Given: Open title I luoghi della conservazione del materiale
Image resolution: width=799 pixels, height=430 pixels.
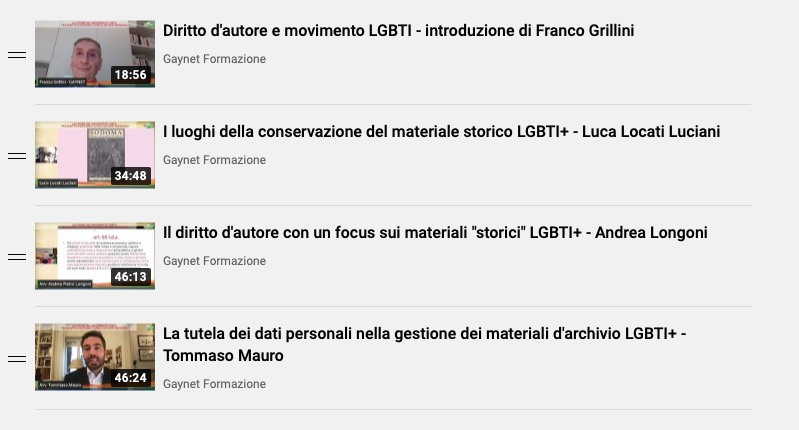Looking at the screenshot, I should point(441,131).
